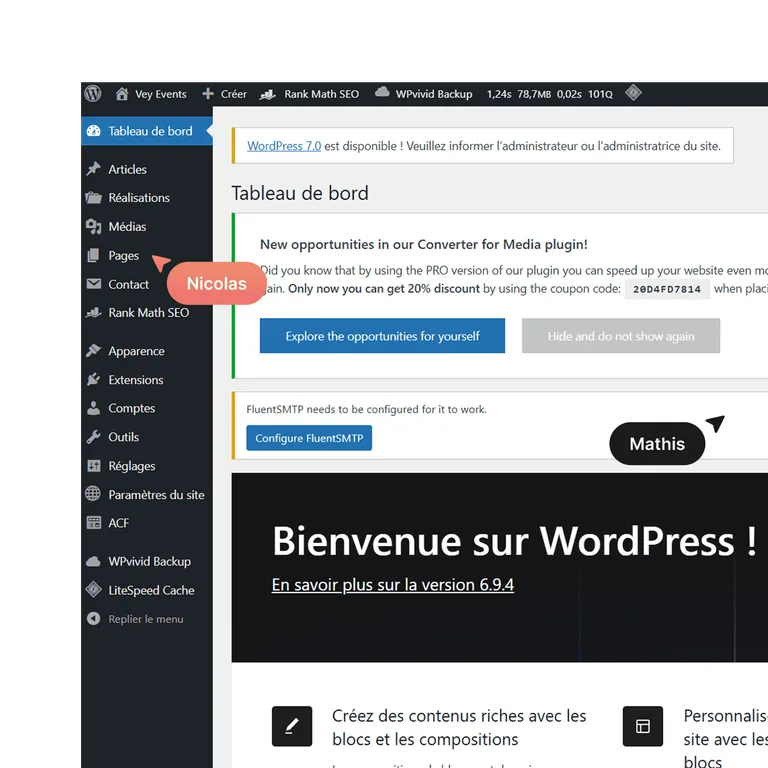Open the Extensions menu label
Screen dimensions: 768x768
[x=136, y=380]
